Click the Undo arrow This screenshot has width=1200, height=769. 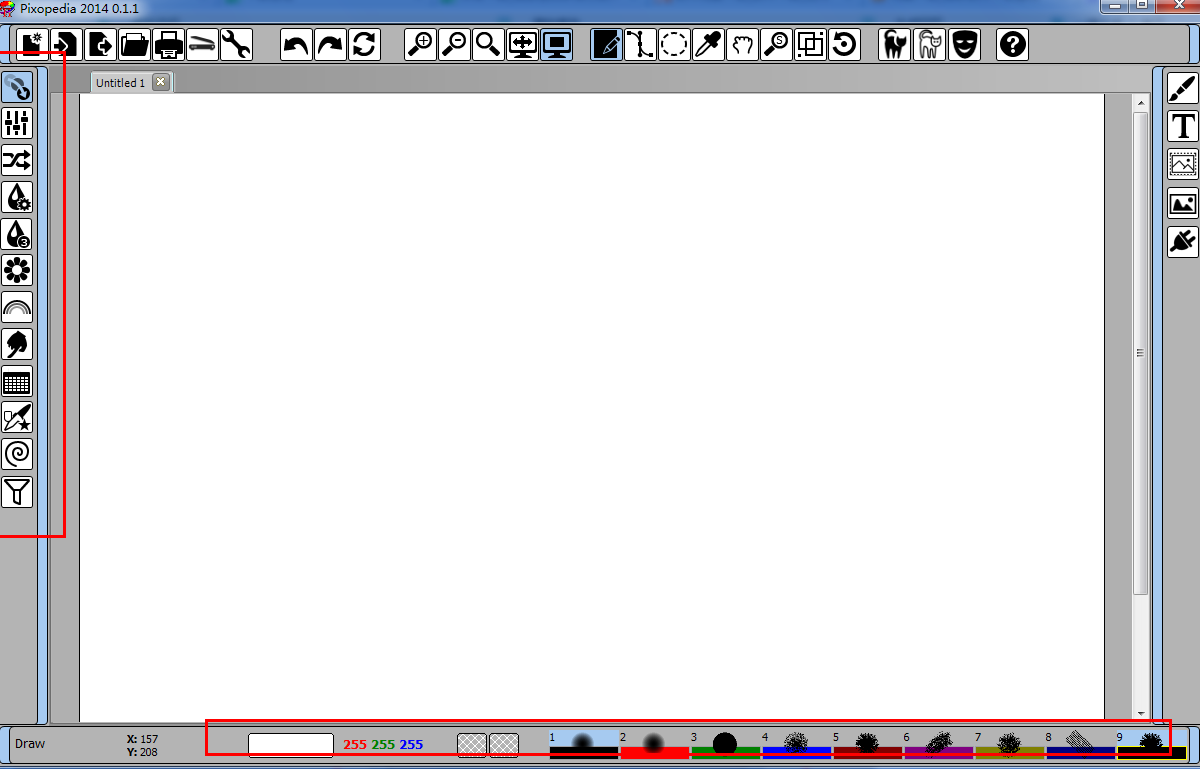point(296,44)
